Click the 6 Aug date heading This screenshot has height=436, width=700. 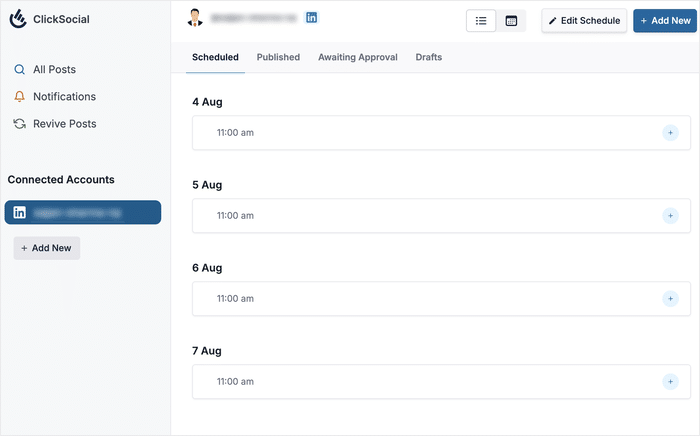tap(207, 268)
